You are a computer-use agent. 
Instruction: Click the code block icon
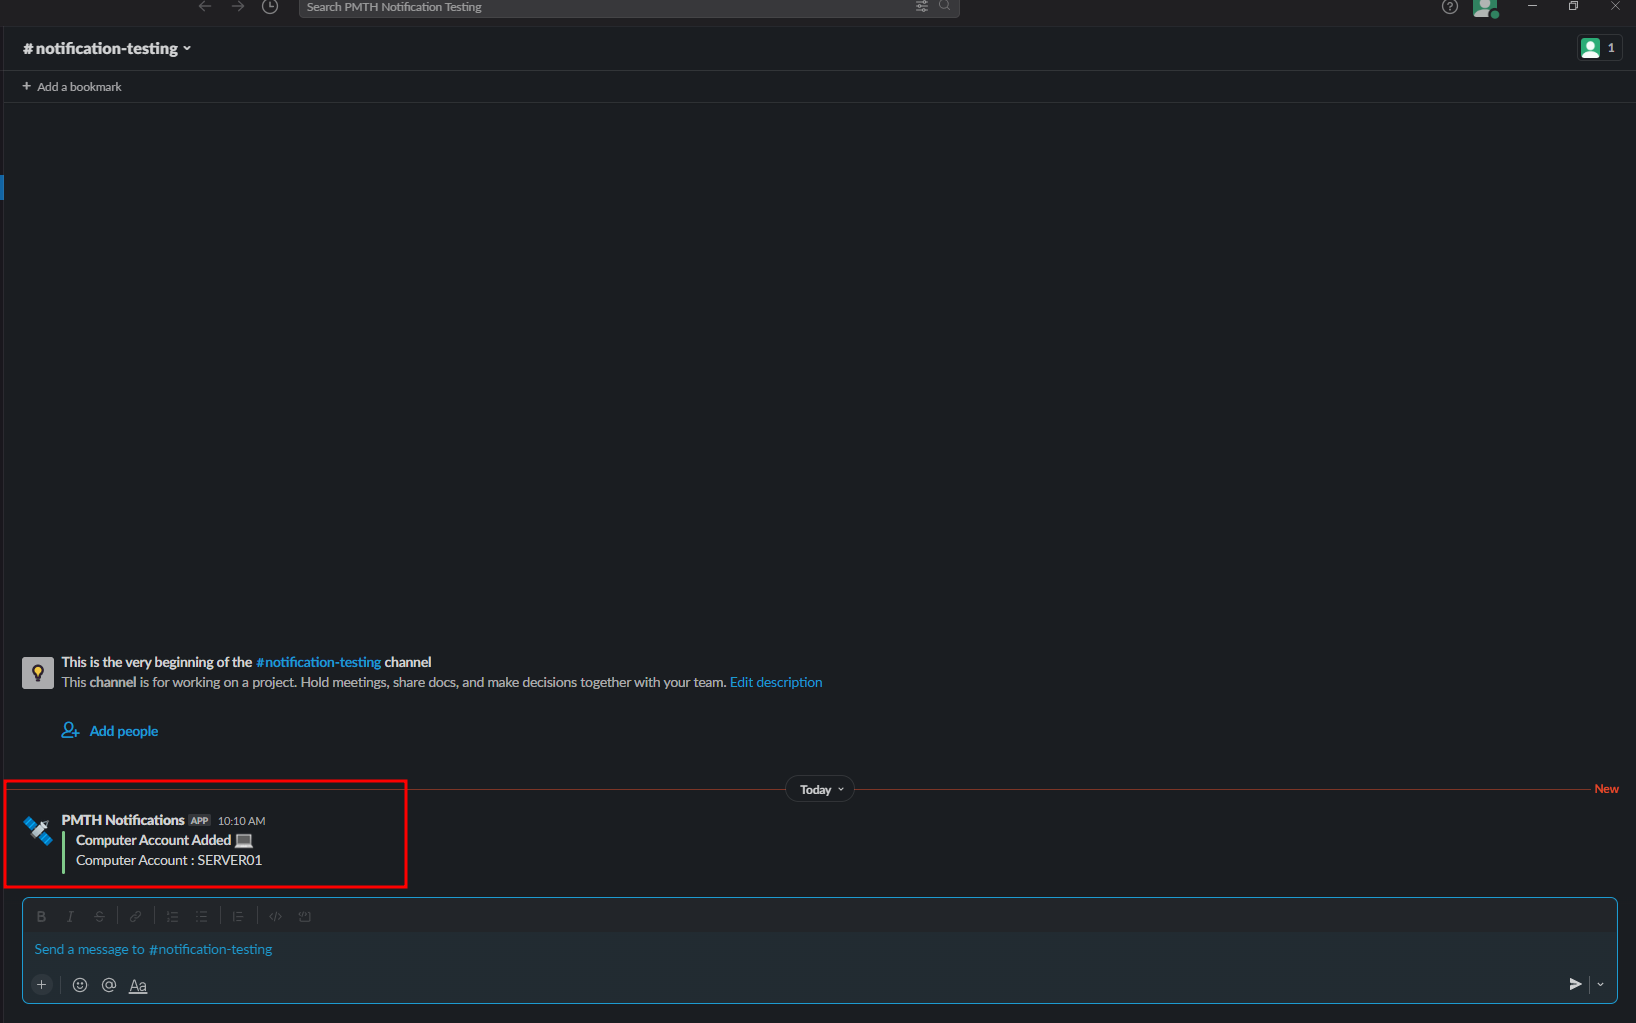(x=305, y=916)
